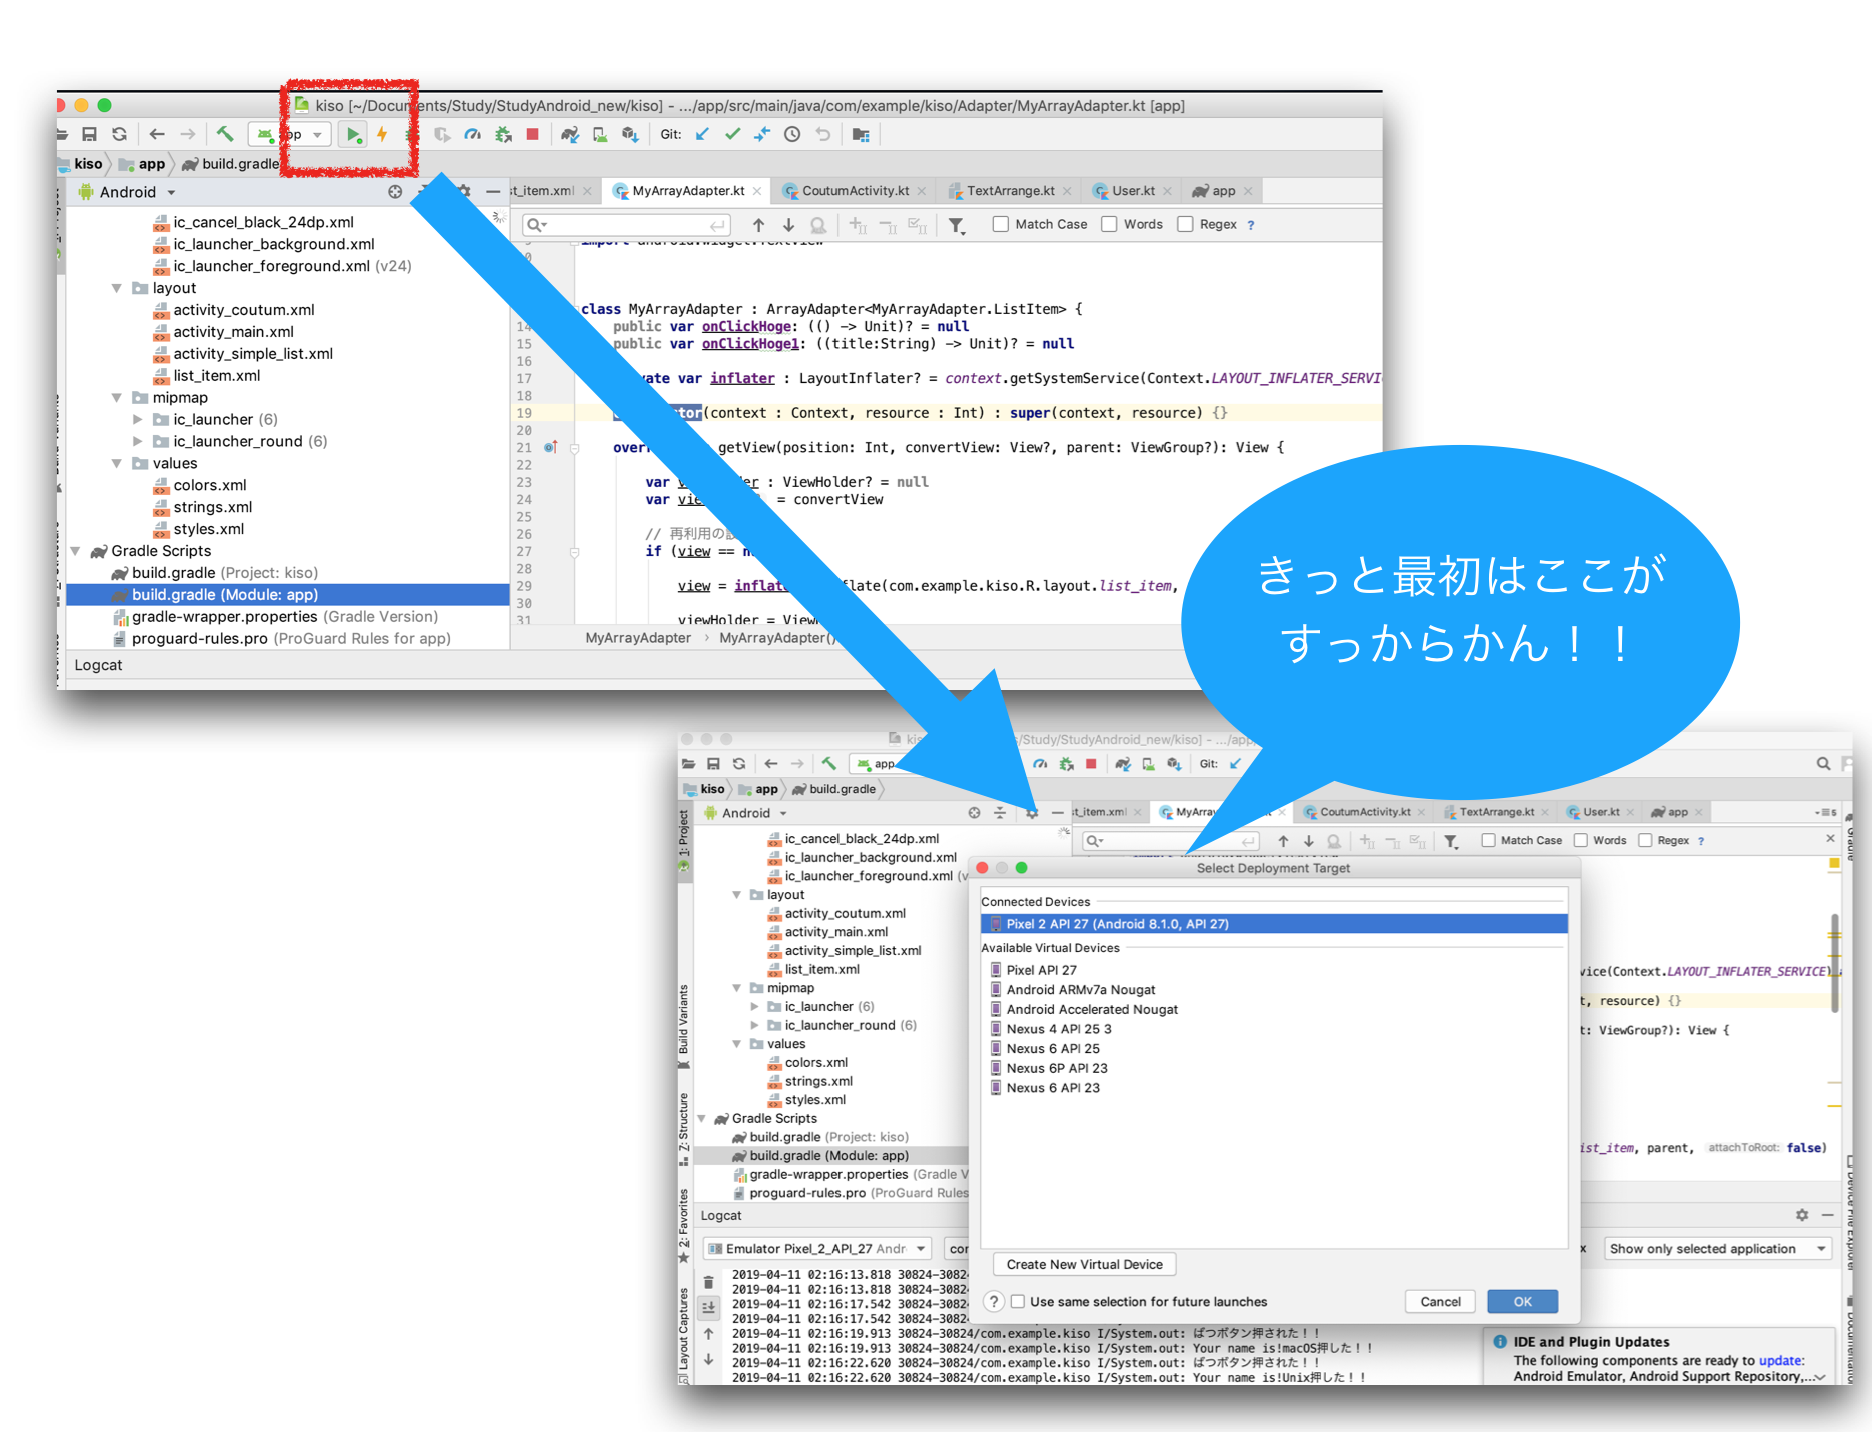Click the filter funnel icon in upper search bar
Screen dimensions: 1872x1432
(x=957, y=225)
